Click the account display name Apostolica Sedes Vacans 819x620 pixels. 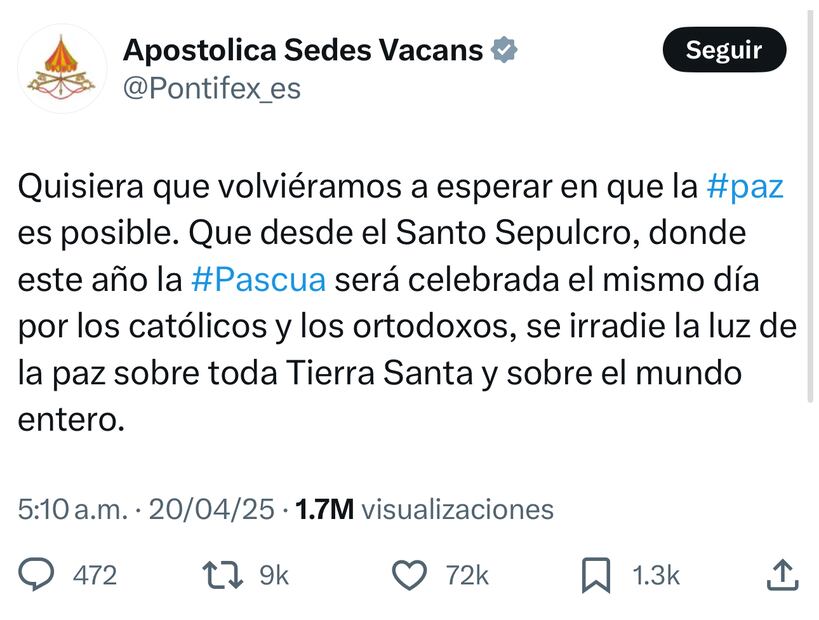[300, 47]
